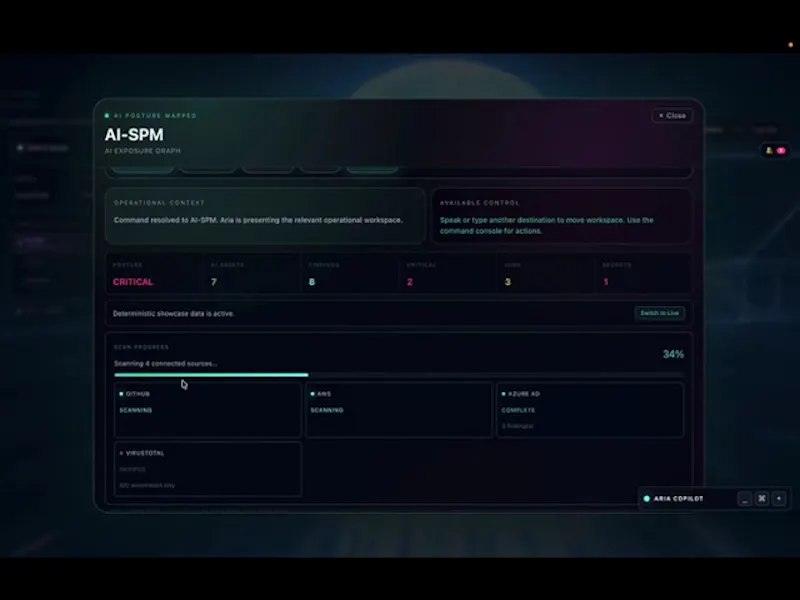Click the Critical count 2
This screenshot has height=600, width=800.
pos(410,282)
